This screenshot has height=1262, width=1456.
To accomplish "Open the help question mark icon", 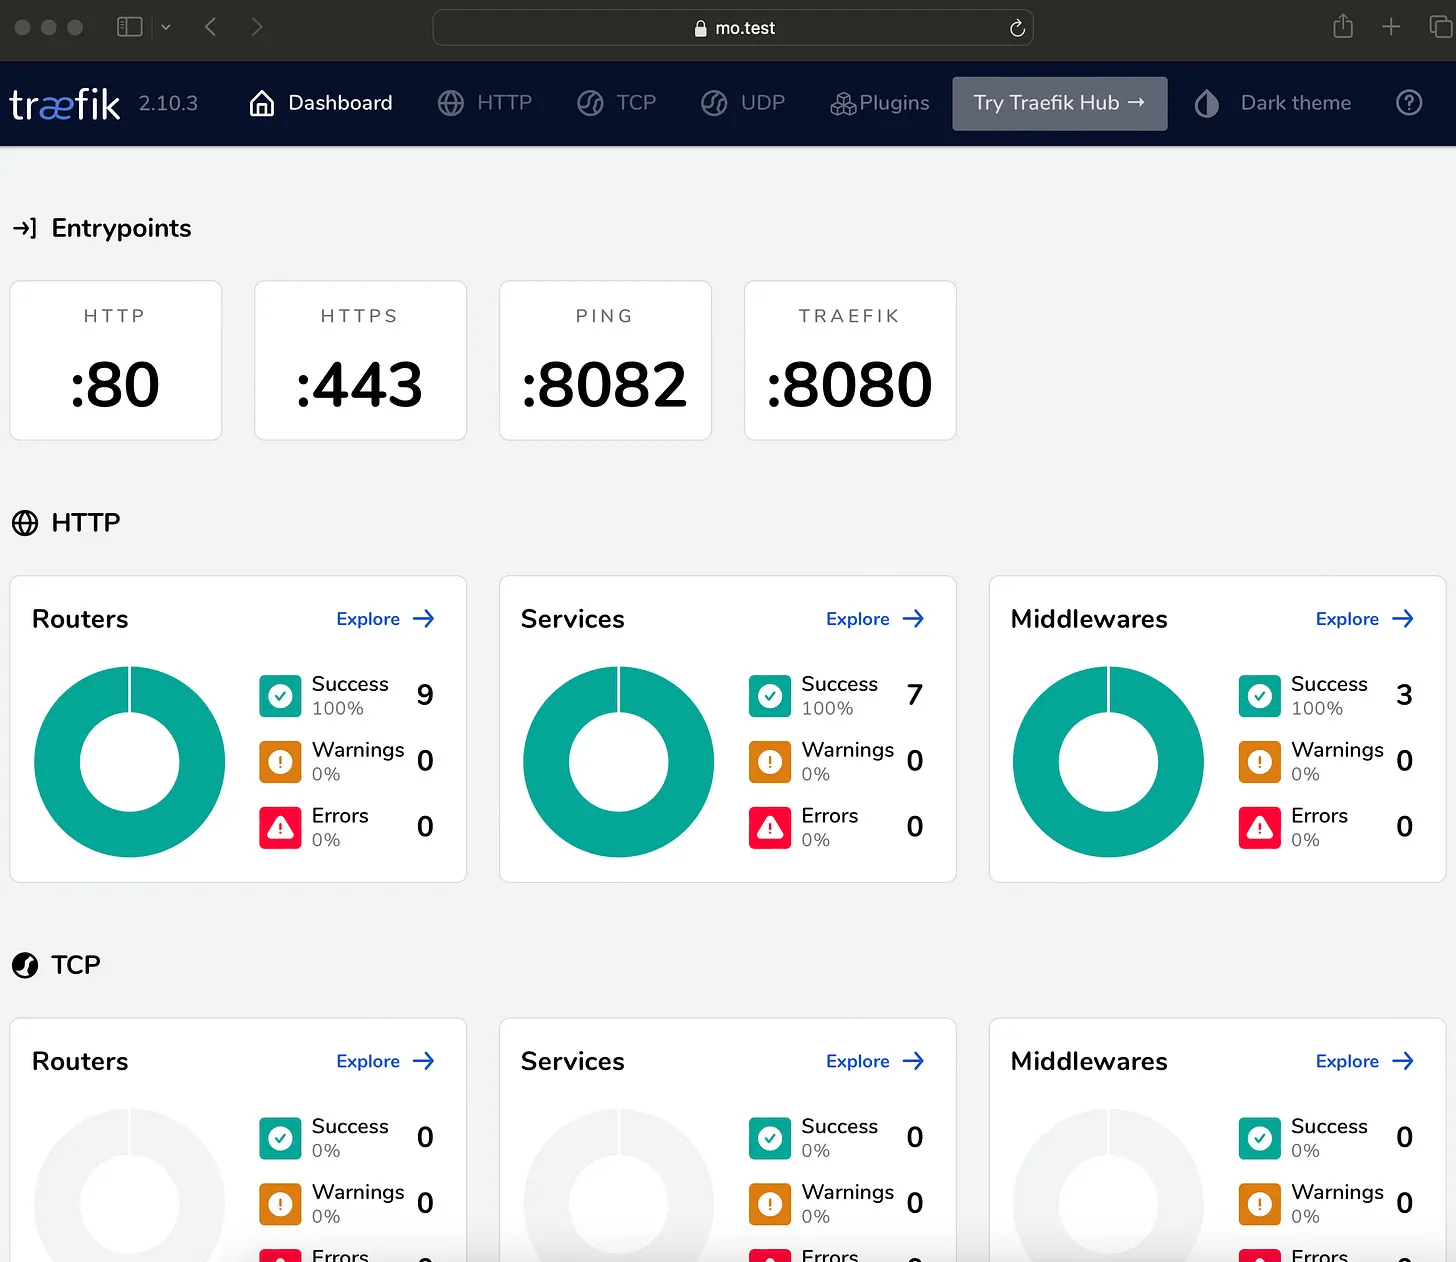I will [x=1409, y=103].
